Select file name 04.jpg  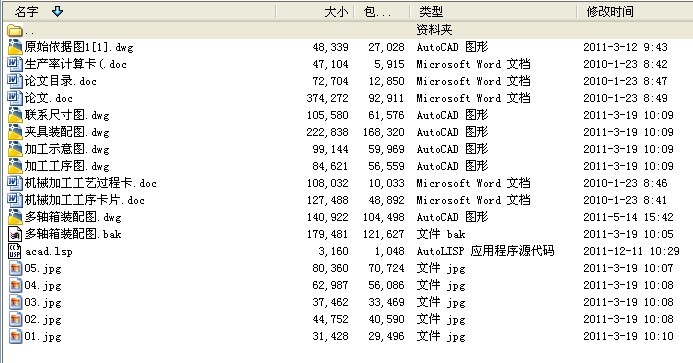(43, 285)
